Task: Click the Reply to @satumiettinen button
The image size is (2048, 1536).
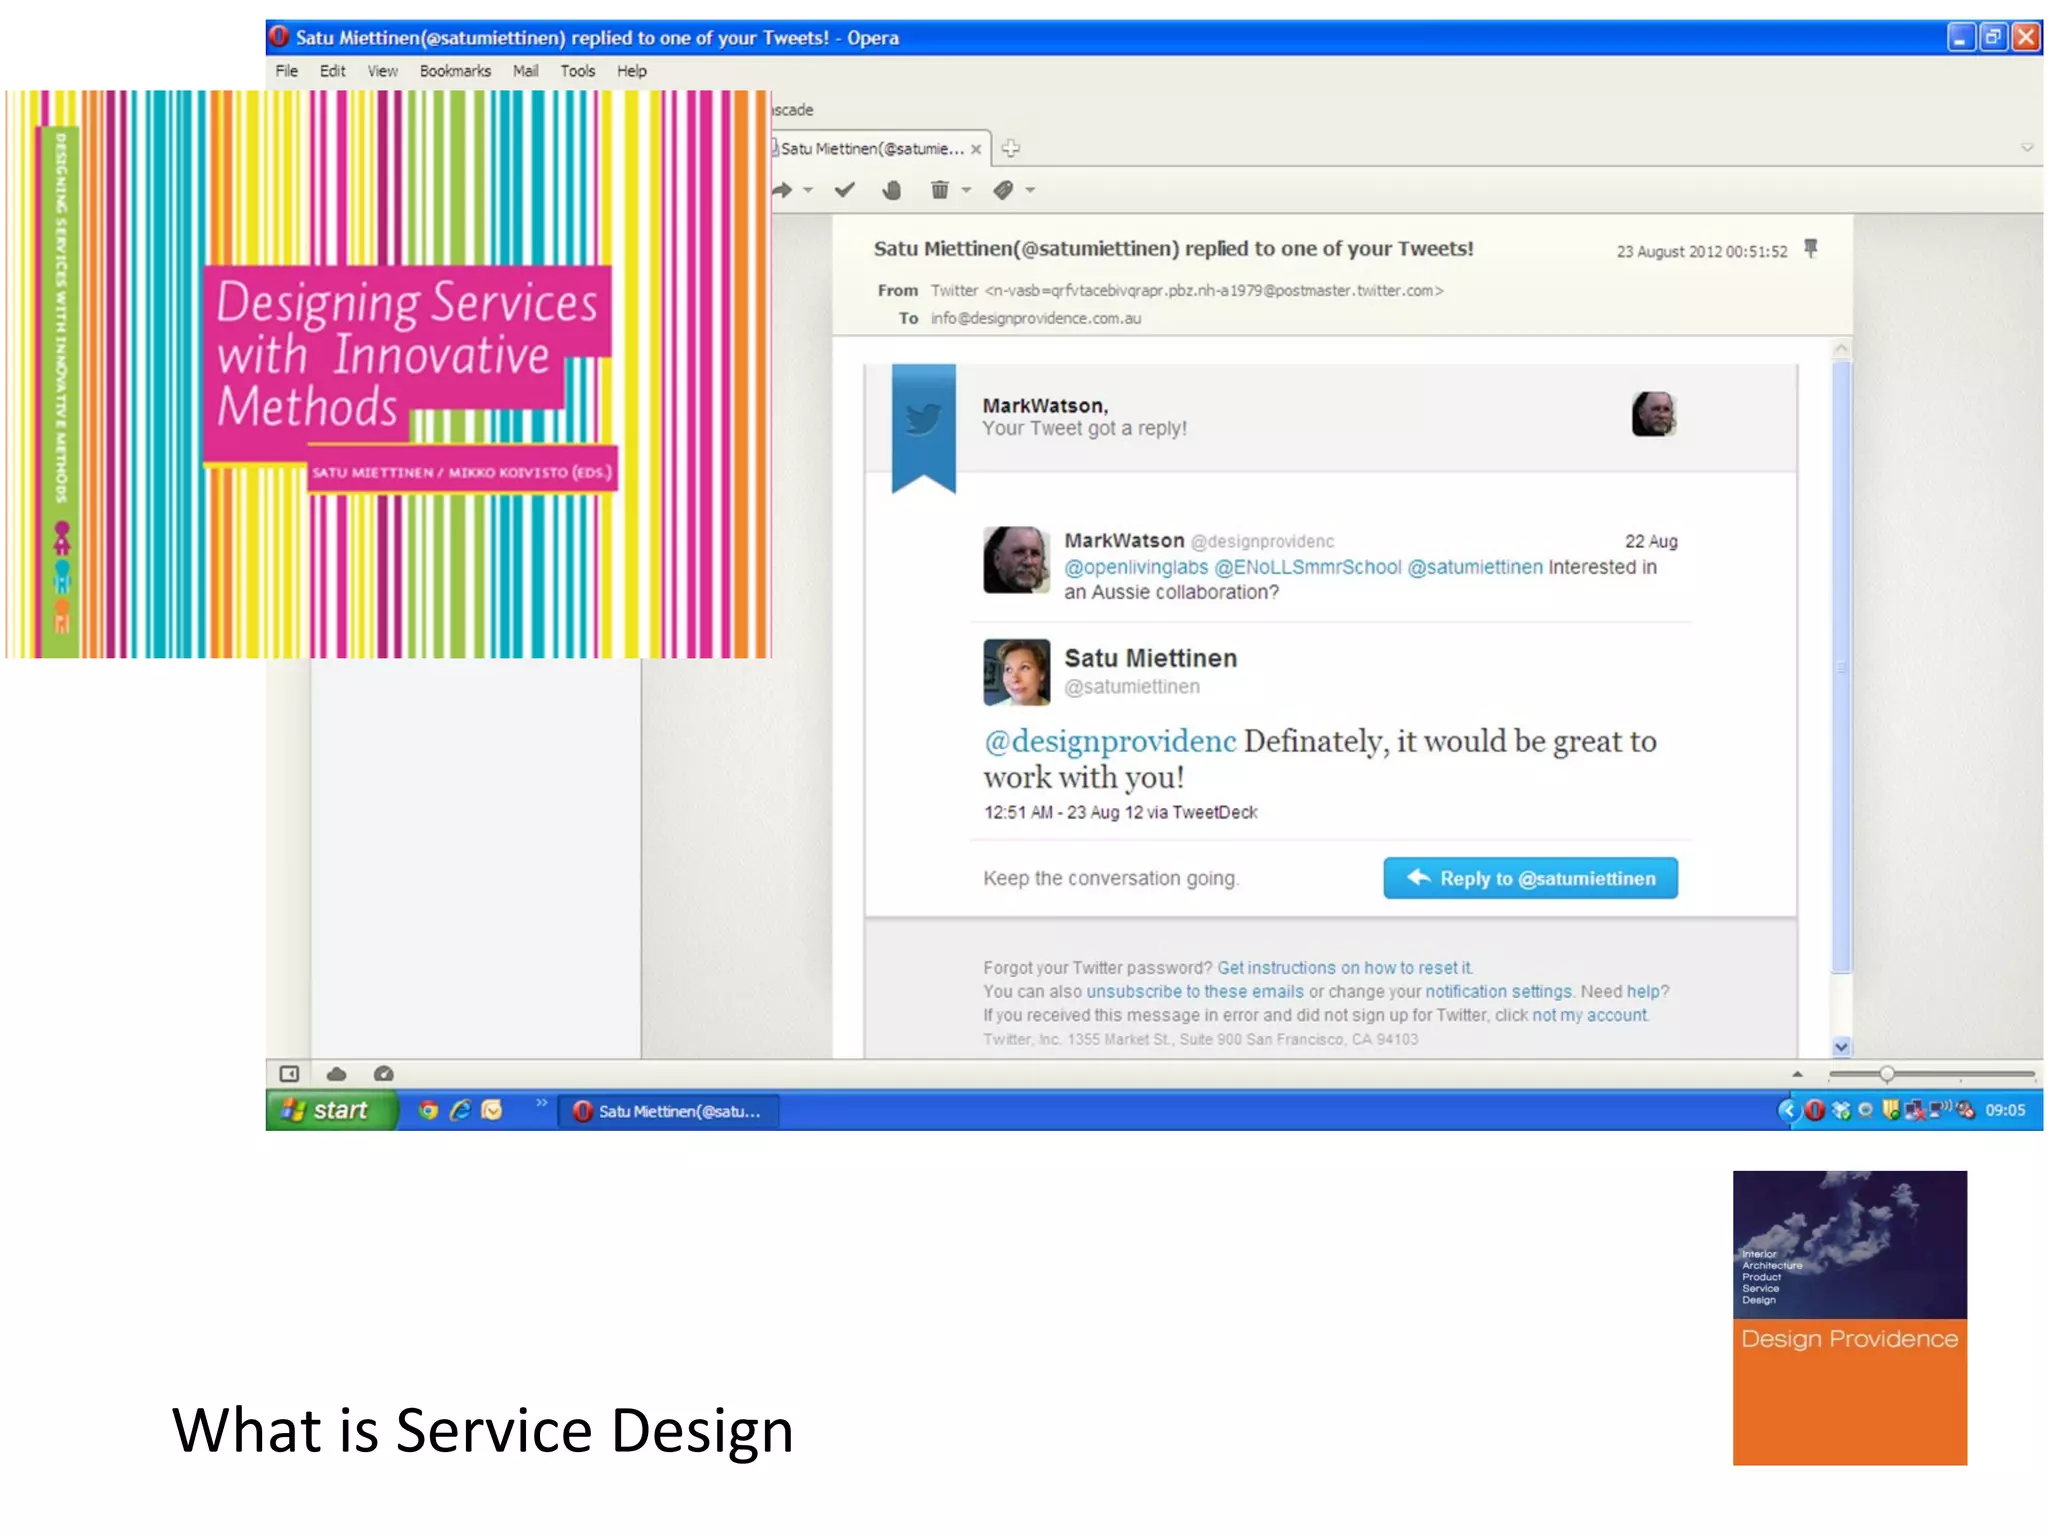Action: [1530, 878]
